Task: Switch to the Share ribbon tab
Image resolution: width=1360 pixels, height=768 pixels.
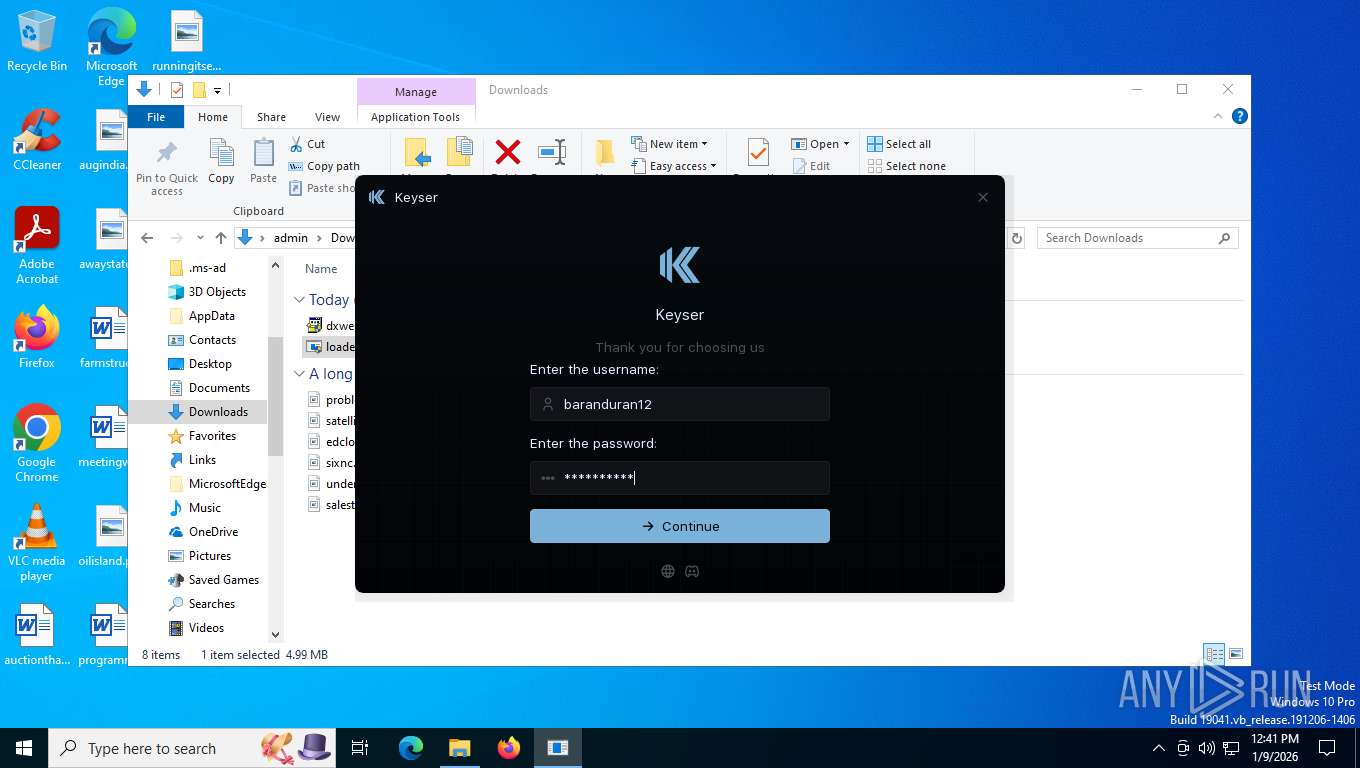Action: [x=271, y=117]
